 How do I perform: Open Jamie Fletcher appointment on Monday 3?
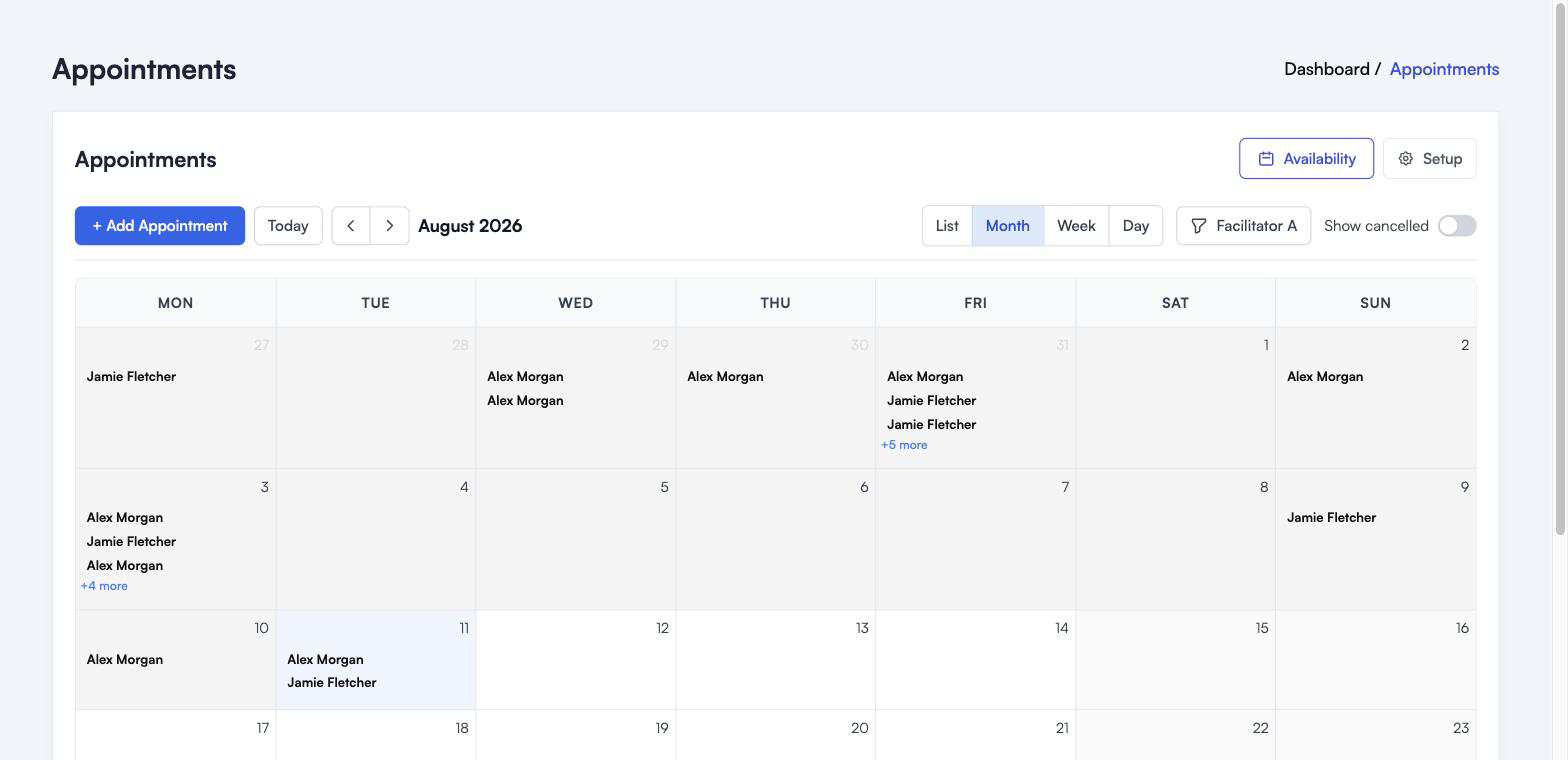click(x=131, y=542)
